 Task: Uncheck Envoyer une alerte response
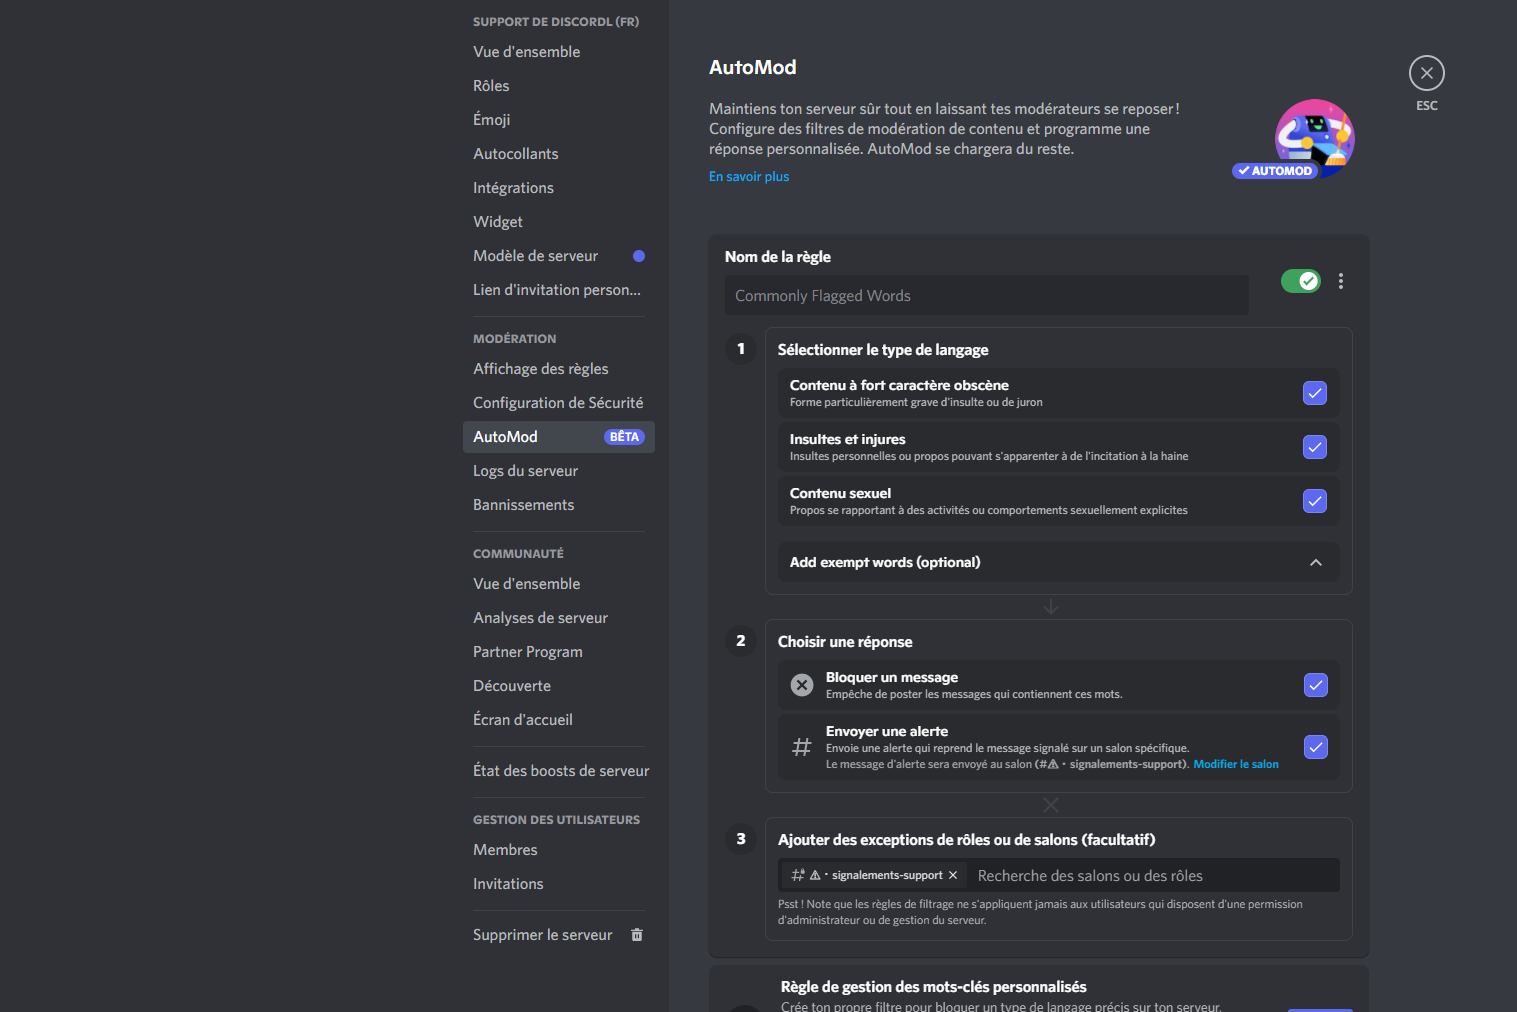coord(1315,747)
